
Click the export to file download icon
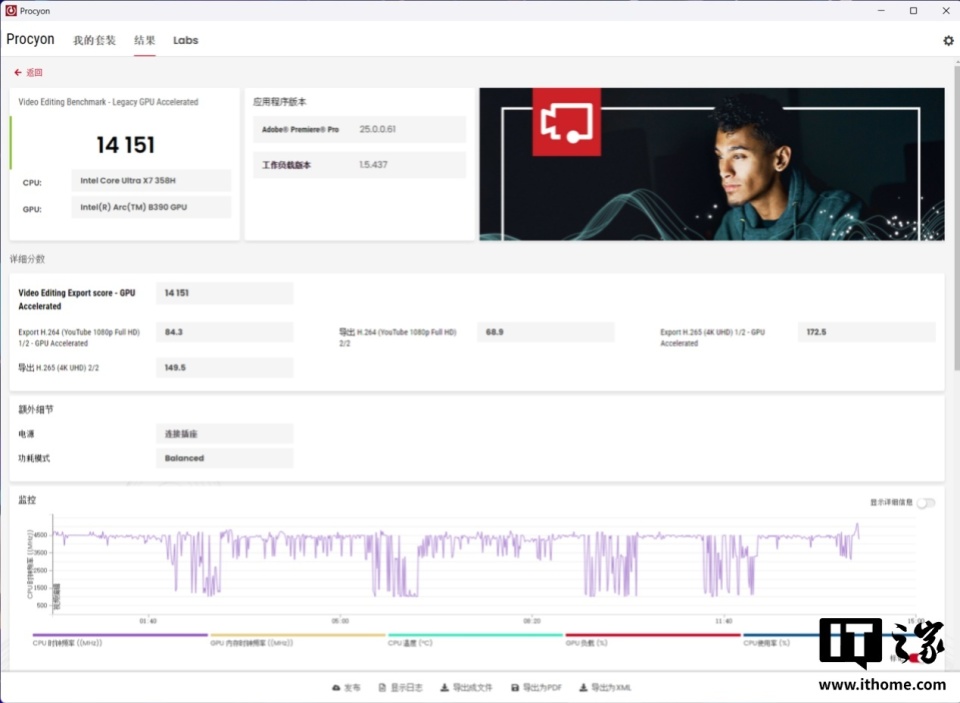tap(444, 688)
